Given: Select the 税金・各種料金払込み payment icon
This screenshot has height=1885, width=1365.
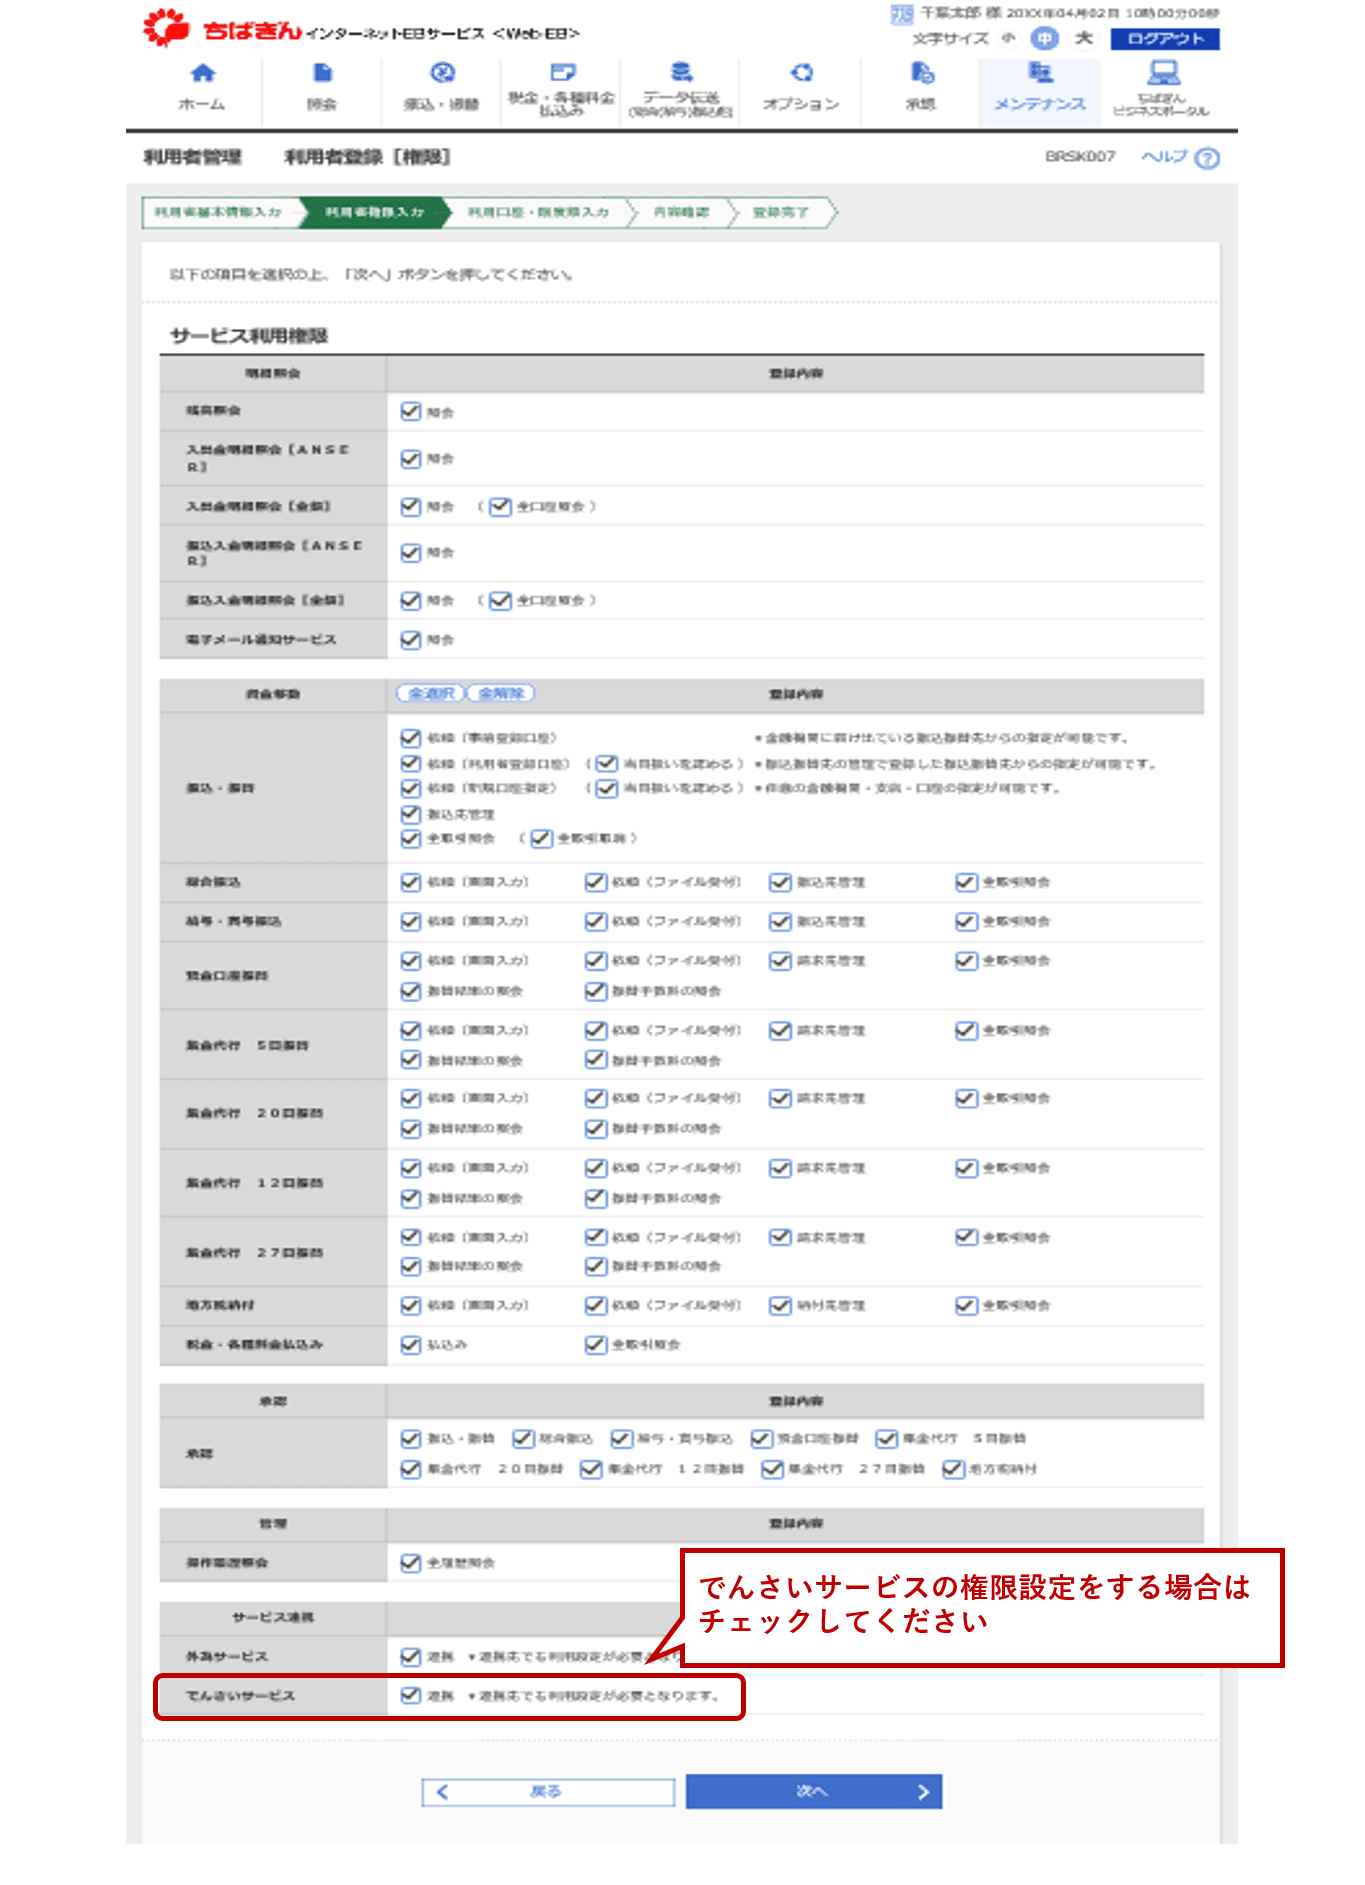Looking at the screenshot, I should click(x=562, y=72).
